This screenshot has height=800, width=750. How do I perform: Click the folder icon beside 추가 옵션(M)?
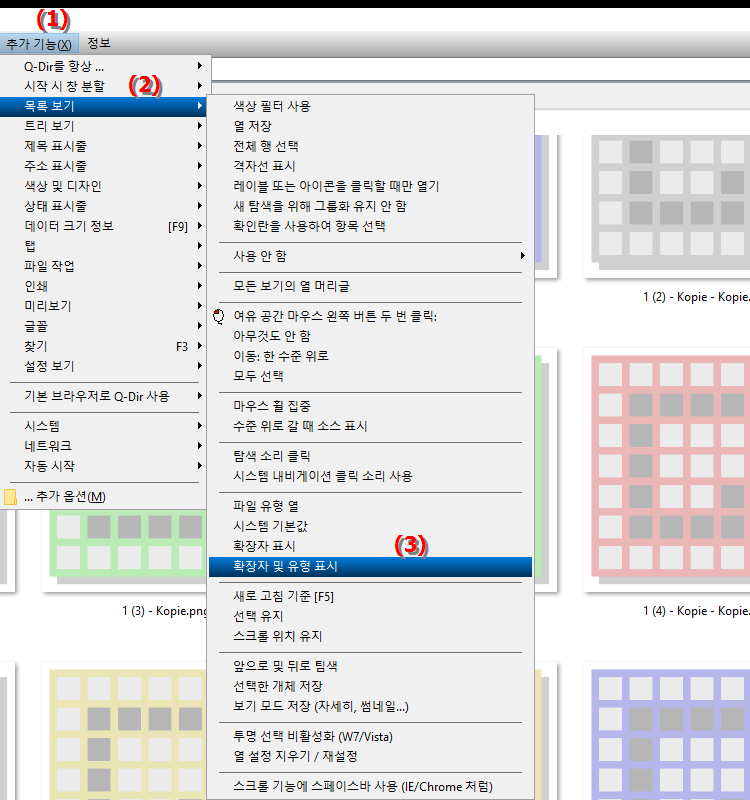[x=10, y=497]
